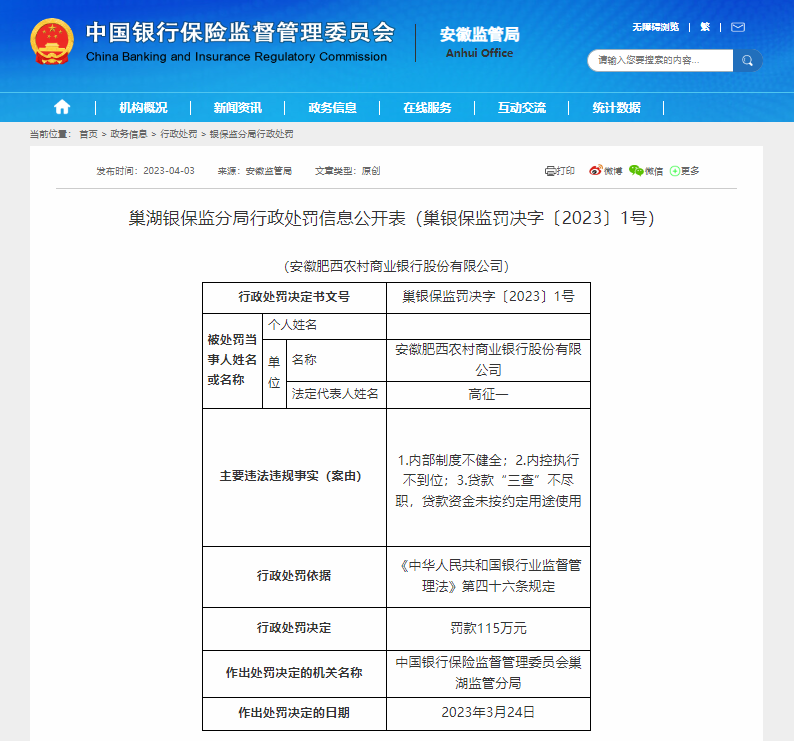794x741 pixels.
Task: Click table cell 行政处罚依据
Action: click(x=294, y=576)
